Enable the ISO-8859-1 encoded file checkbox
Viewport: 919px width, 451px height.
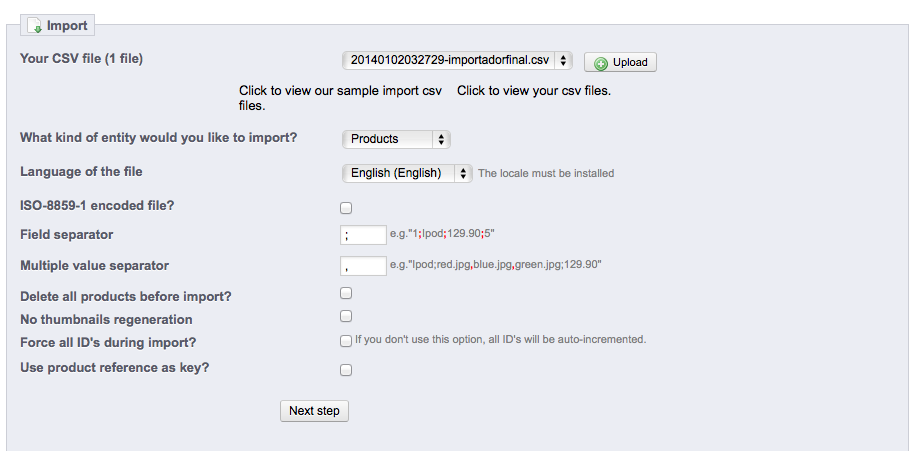[346, 208]
